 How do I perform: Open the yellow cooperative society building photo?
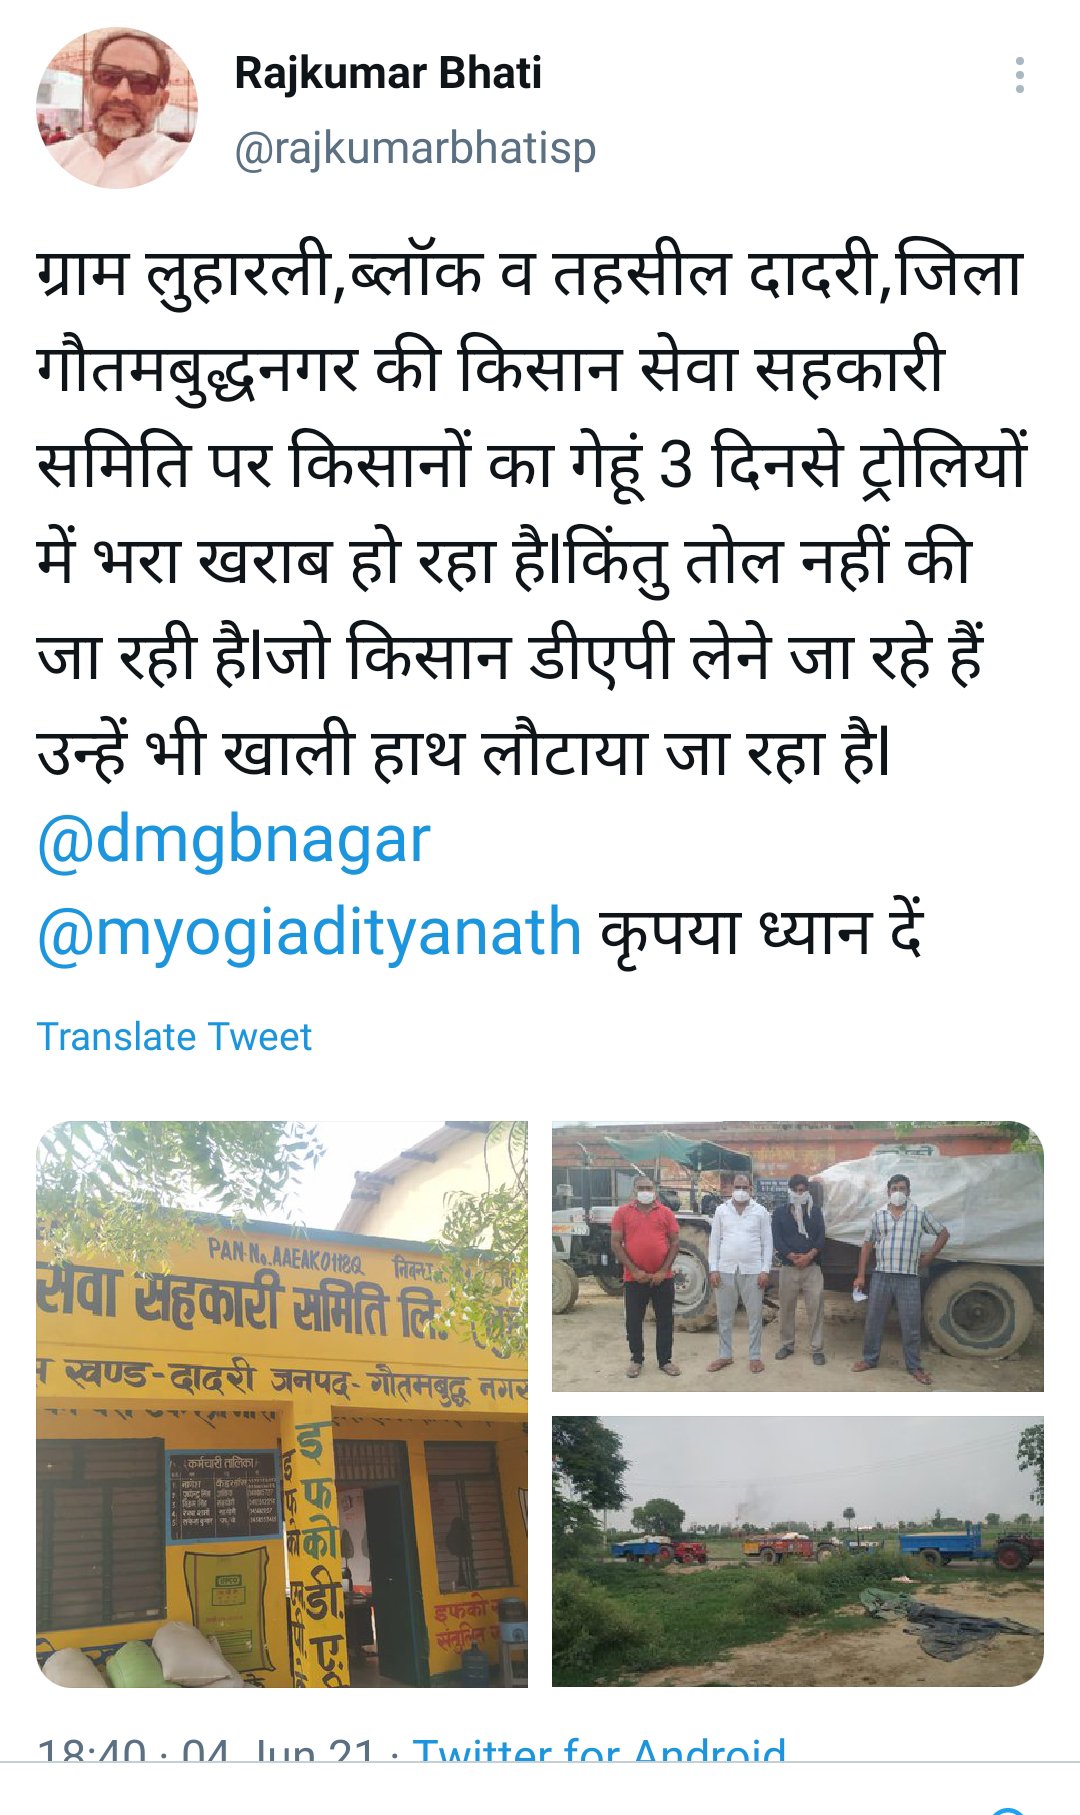[282, 1404]
